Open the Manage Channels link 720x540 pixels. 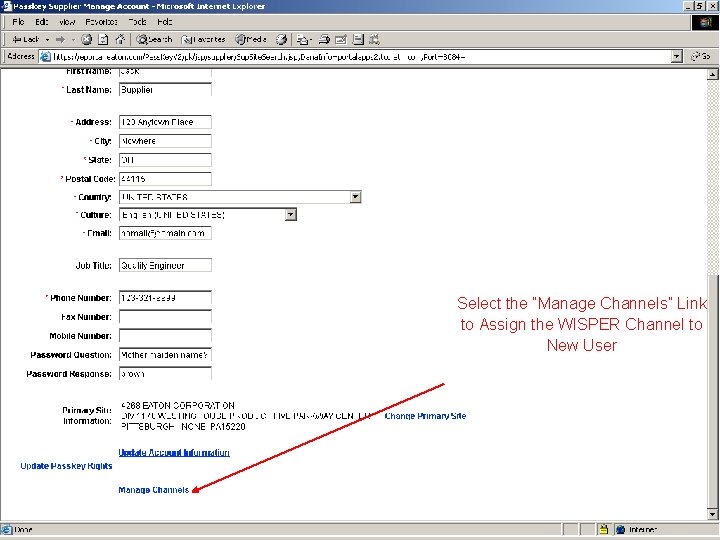(154, 490)
